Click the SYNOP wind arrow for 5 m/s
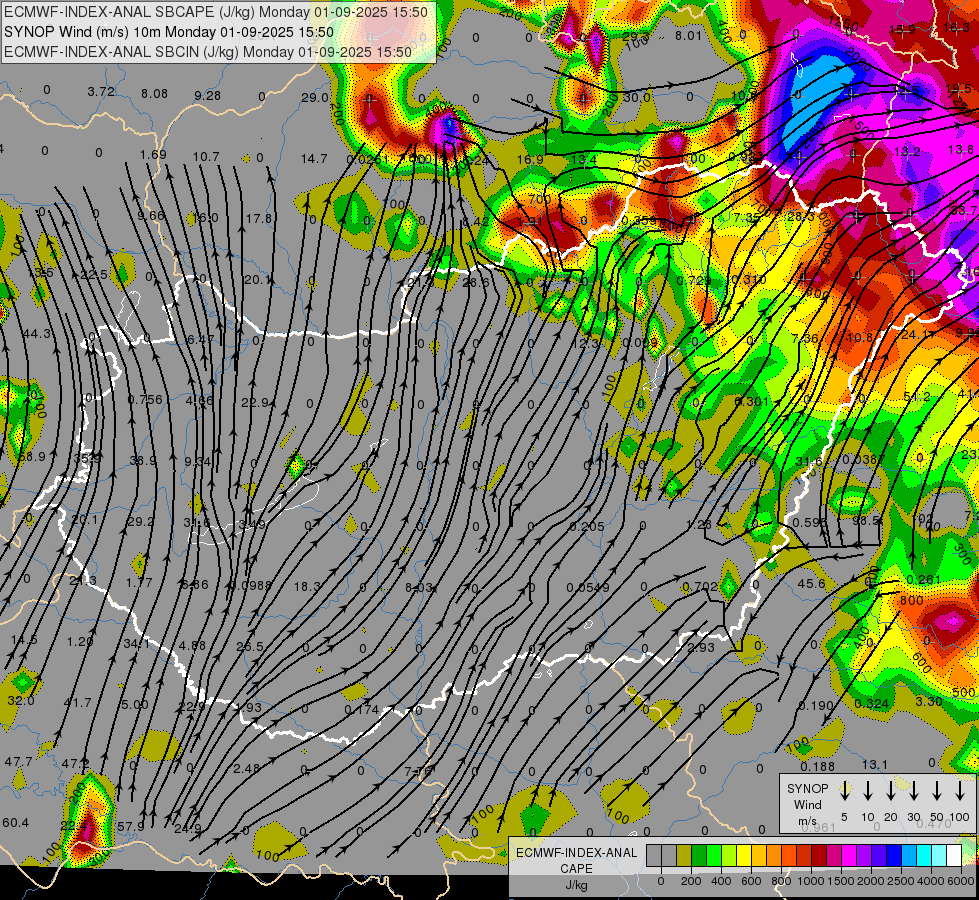The image size is (979, 900). pyautogui.click(x=844, y=791)
